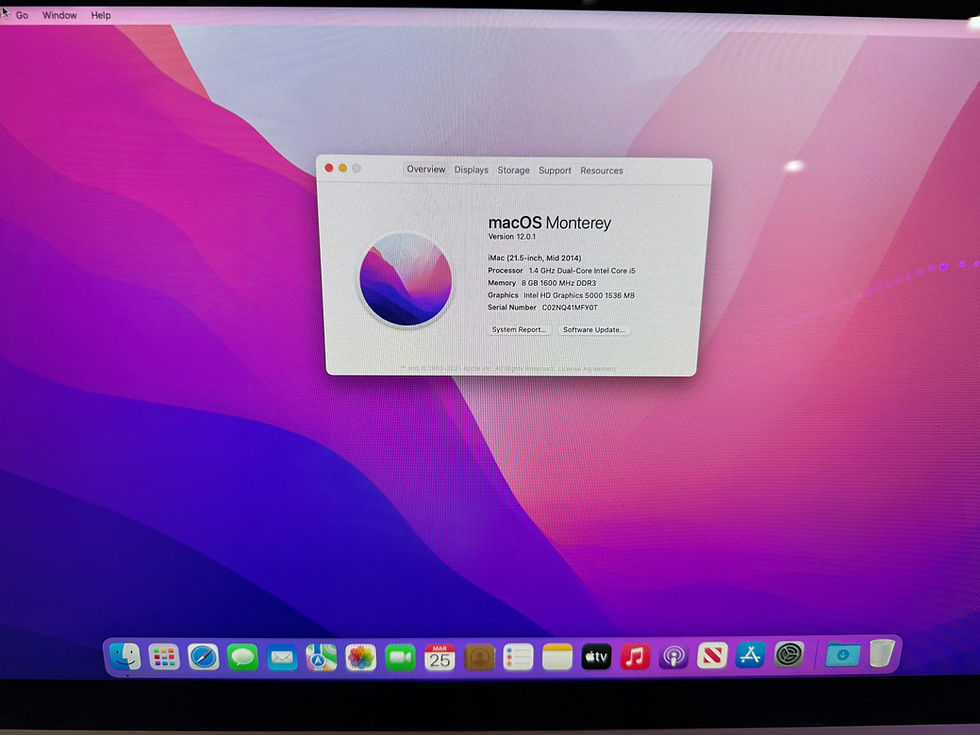
Task: Click the Software Update... button
Action: point(594,329)
